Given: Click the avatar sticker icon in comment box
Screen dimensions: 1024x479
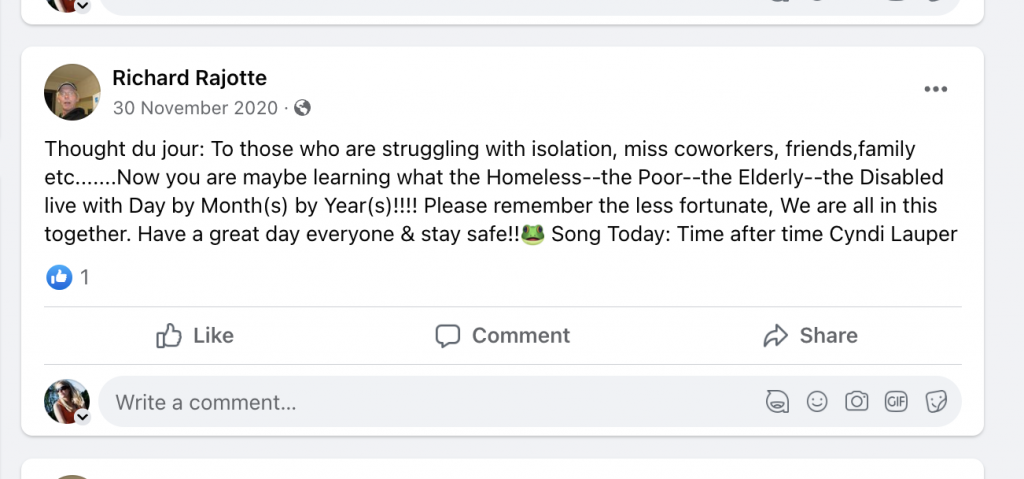Looking at the screenshot, I should pyautogui.click(x=777, y=402).
